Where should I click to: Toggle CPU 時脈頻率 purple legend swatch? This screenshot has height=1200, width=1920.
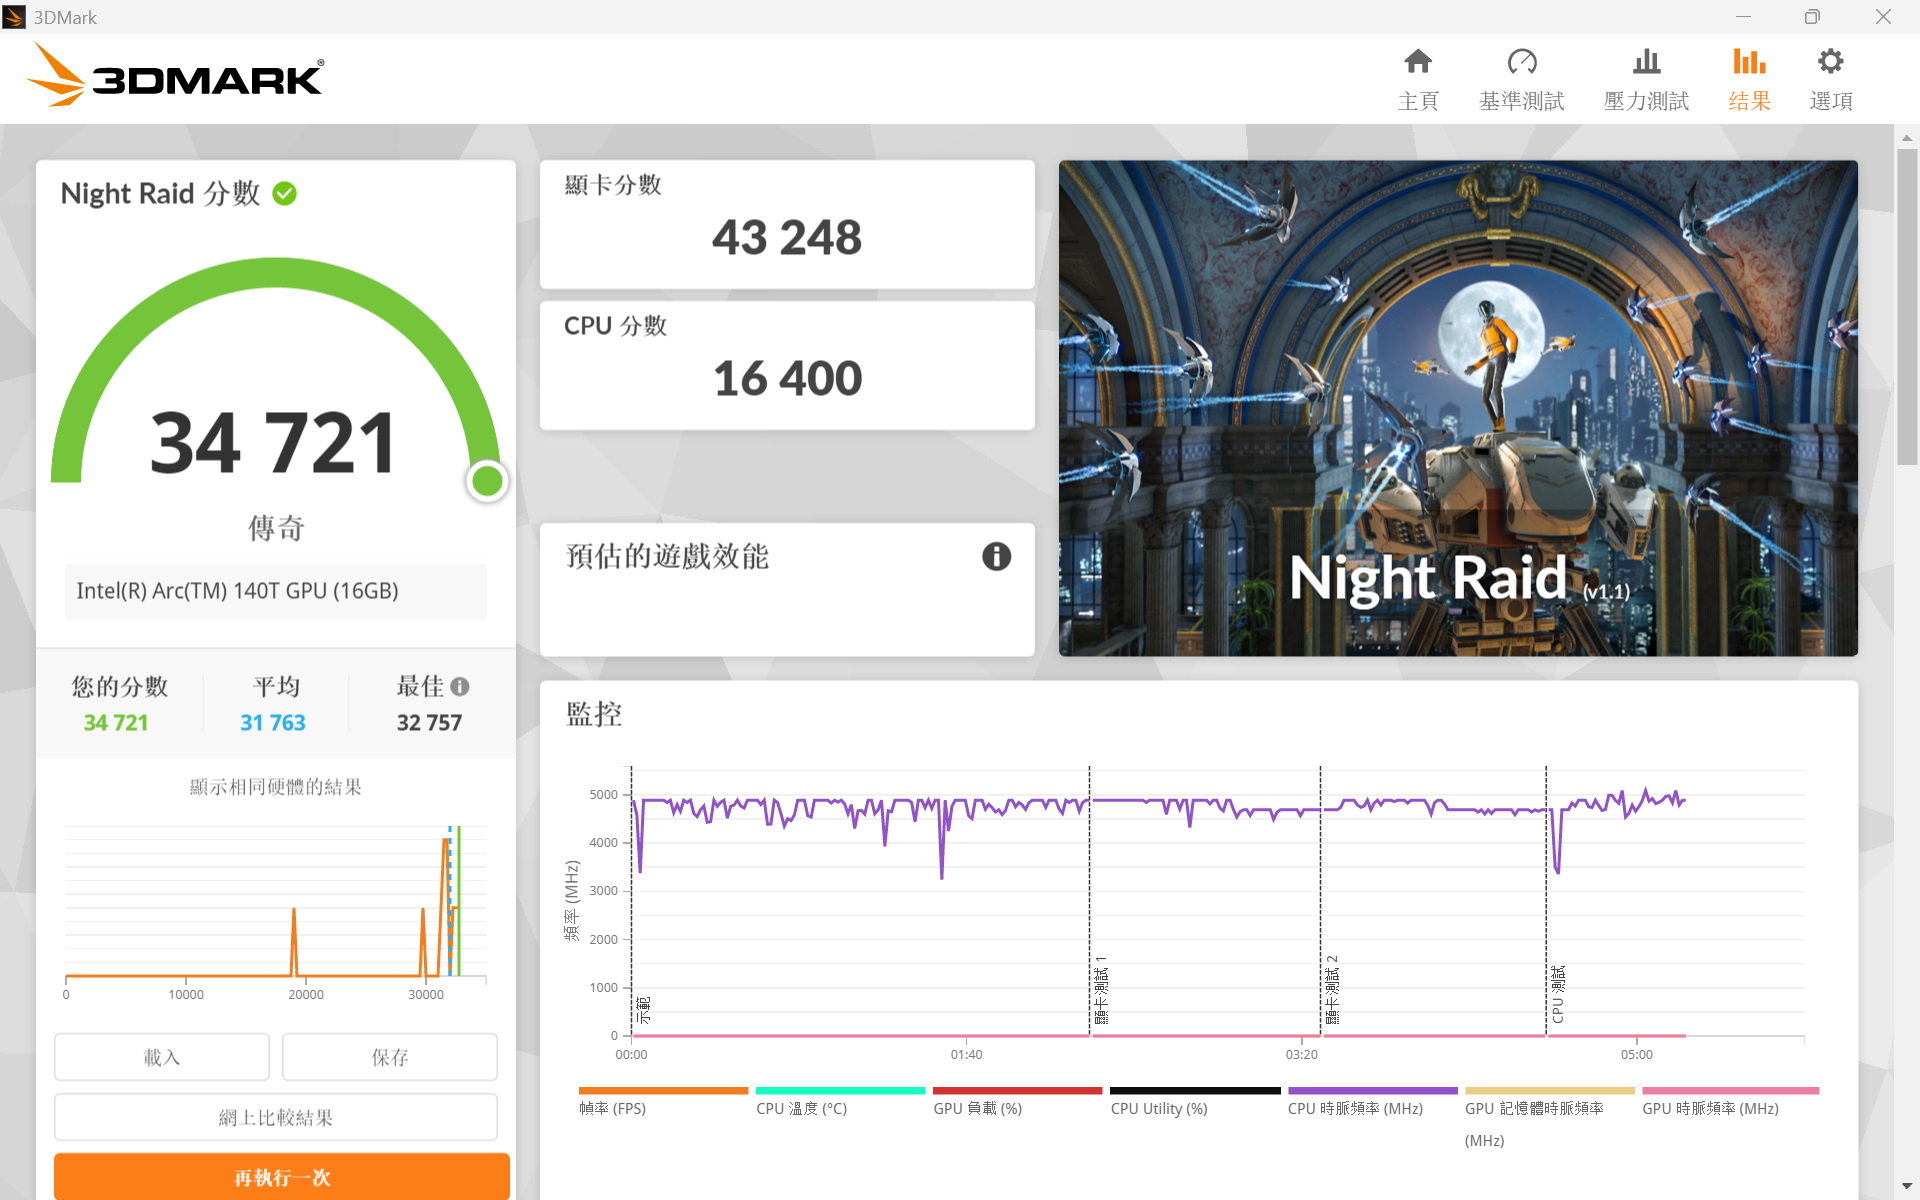(1372, 1091)
